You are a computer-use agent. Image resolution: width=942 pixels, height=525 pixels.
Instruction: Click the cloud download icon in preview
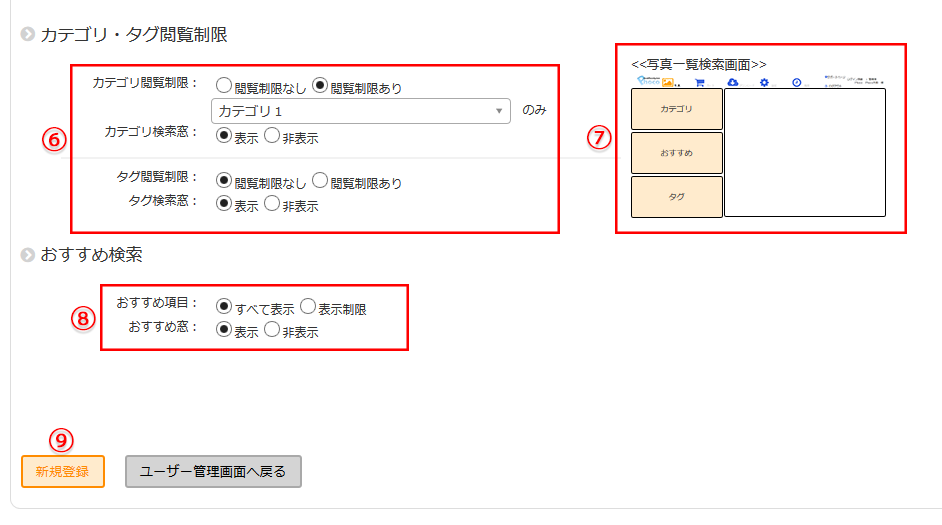[732, 82]
